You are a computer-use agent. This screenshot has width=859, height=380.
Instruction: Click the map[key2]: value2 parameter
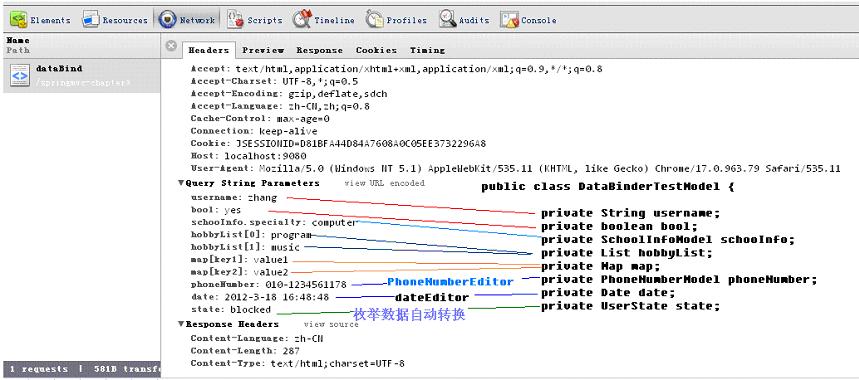(x=239, y=272)
